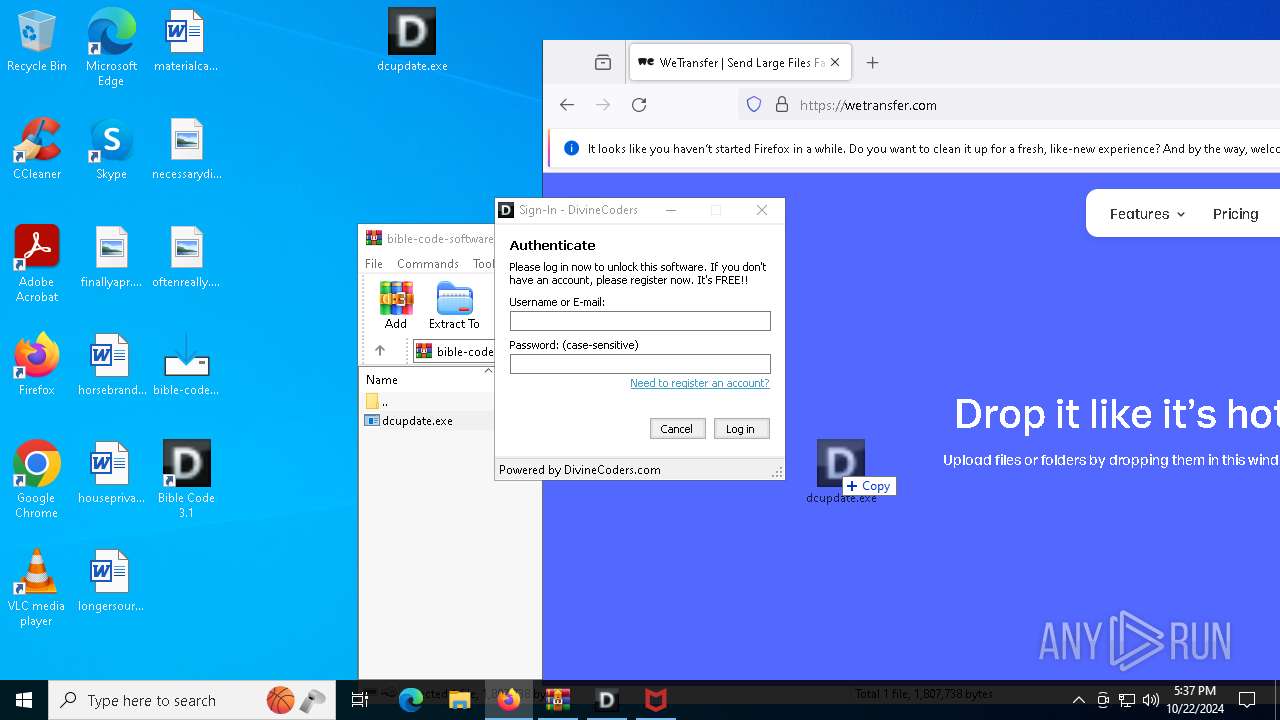Open Firefox View button
The image size is (1280, 720).
coord(603,63)
